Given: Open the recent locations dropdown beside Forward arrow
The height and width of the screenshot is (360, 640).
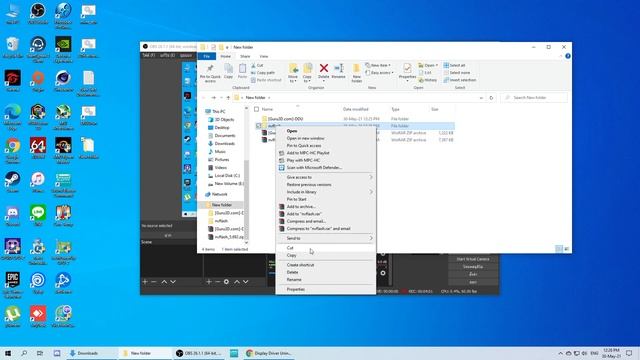Looking at the screenshot, I should pos(221,98).
